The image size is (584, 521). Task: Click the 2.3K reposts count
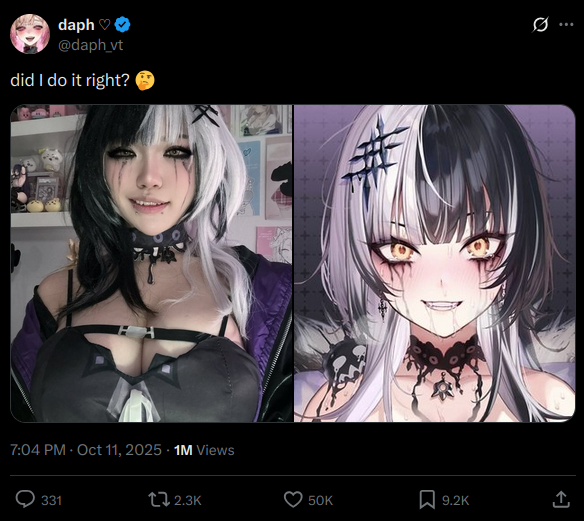click(x=188, y=500)
